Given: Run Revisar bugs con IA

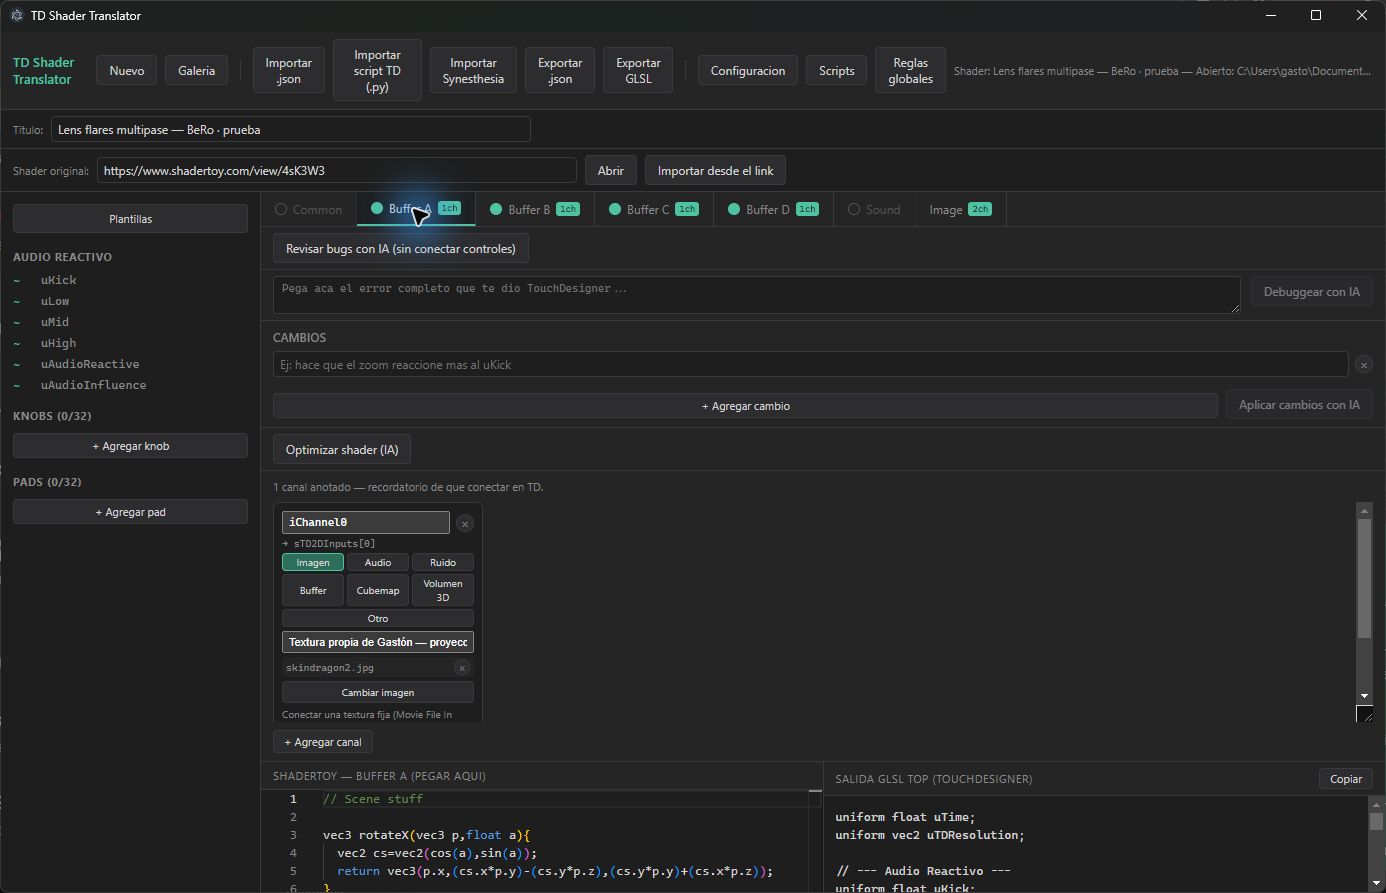Looking at the screenshot, I should pyautogui.click(x=401, y=249).
